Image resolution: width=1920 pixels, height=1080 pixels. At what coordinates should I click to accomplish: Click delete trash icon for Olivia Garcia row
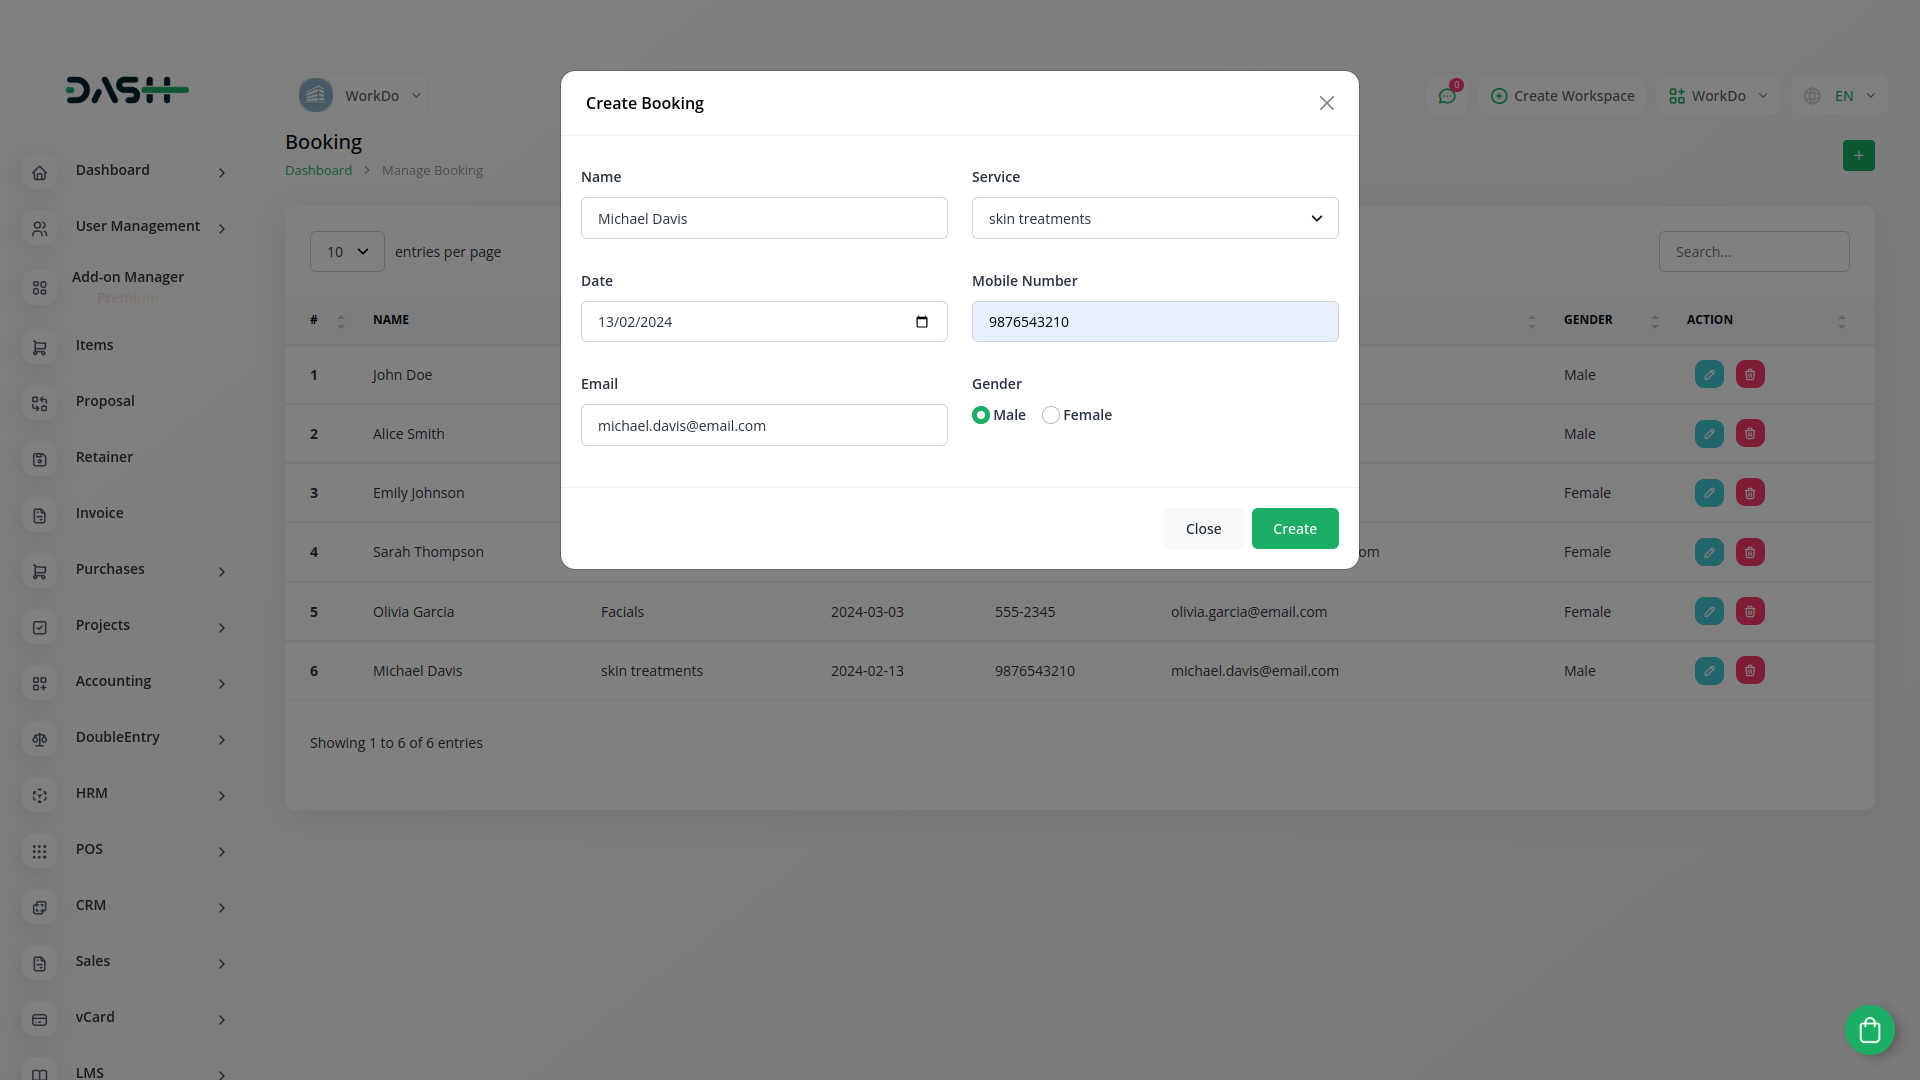(1750, 612)
